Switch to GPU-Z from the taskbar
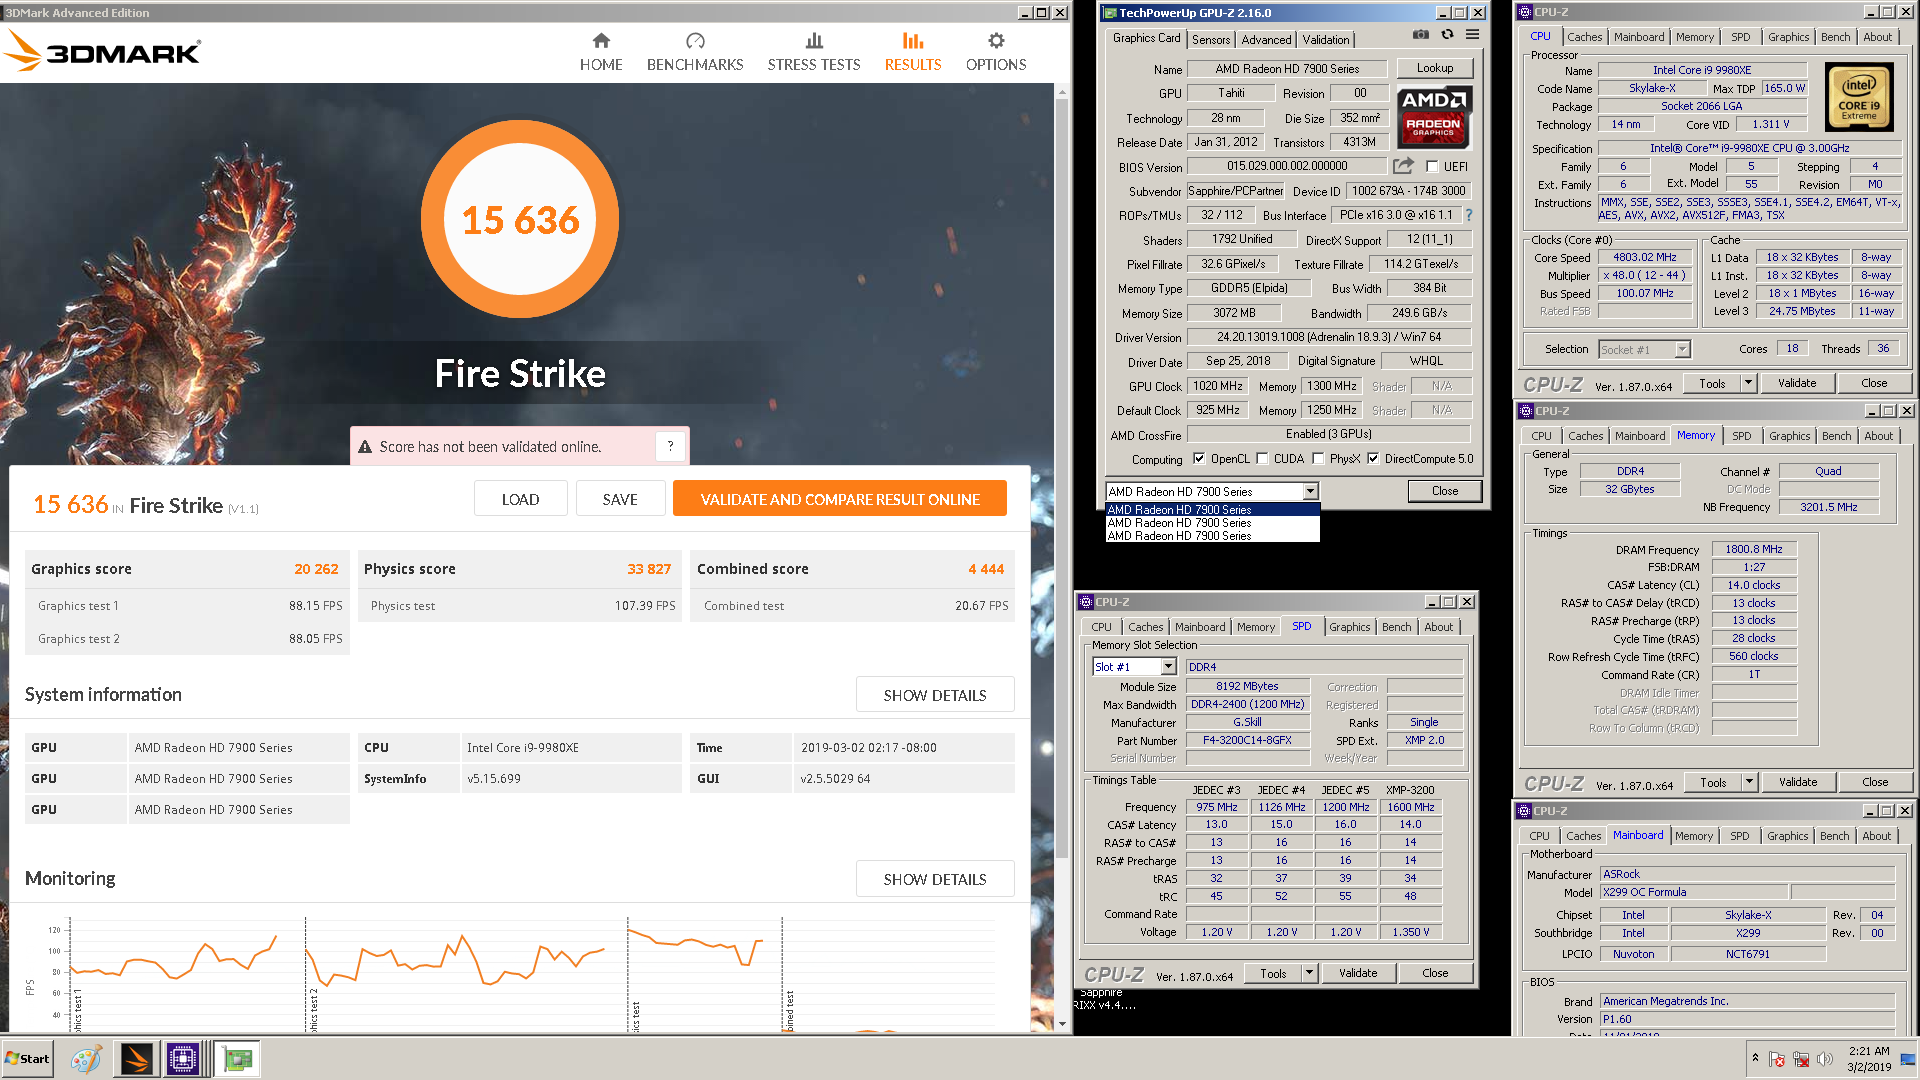The height and width of the screenshot is (1080, 1920). click(238, 1059)
